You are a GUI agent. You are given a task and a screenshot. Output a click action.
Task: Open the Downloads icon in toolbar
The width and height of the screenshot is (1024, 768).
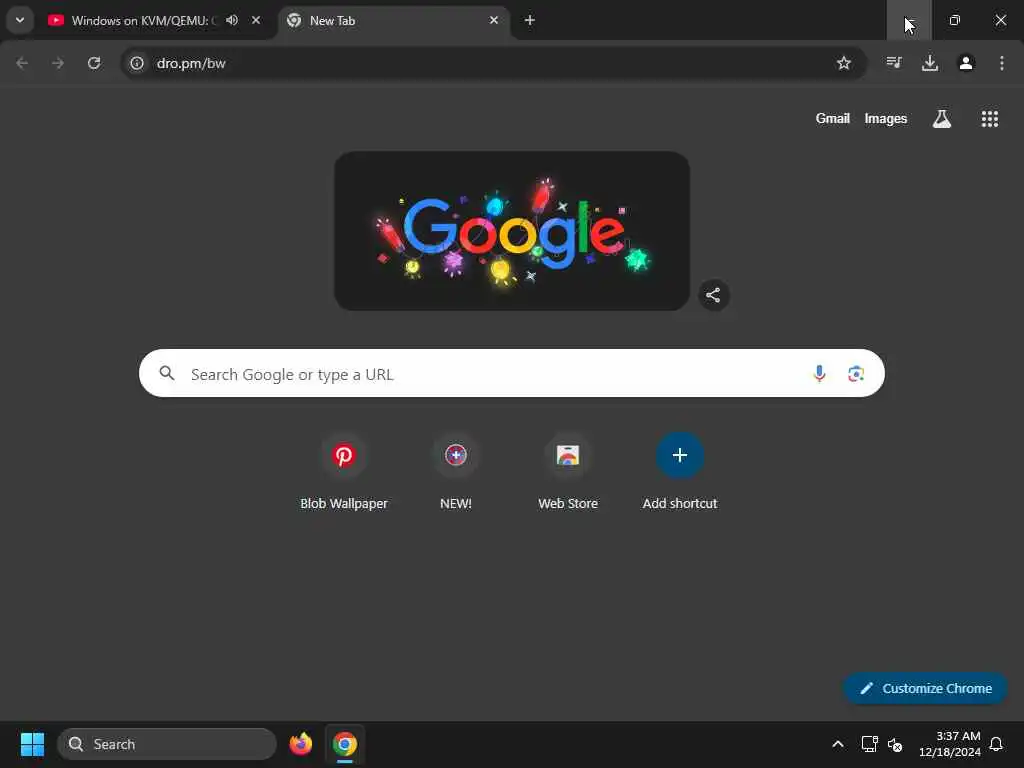[930, 63]
